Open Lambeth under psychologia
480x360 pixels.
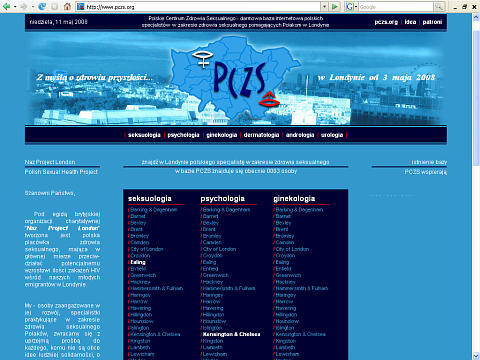coord(213,347)
